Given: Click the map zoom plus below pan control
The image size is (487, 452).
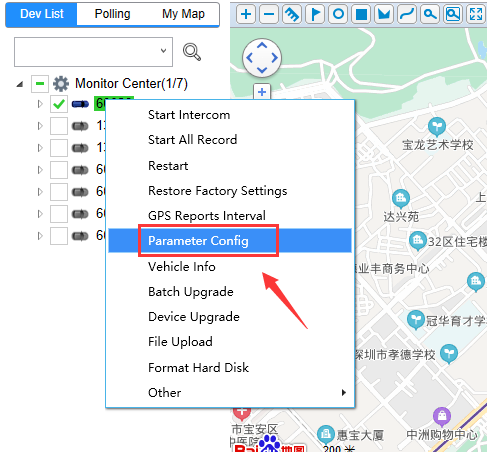Looking at the screenshot, I should tap(262, 92).
